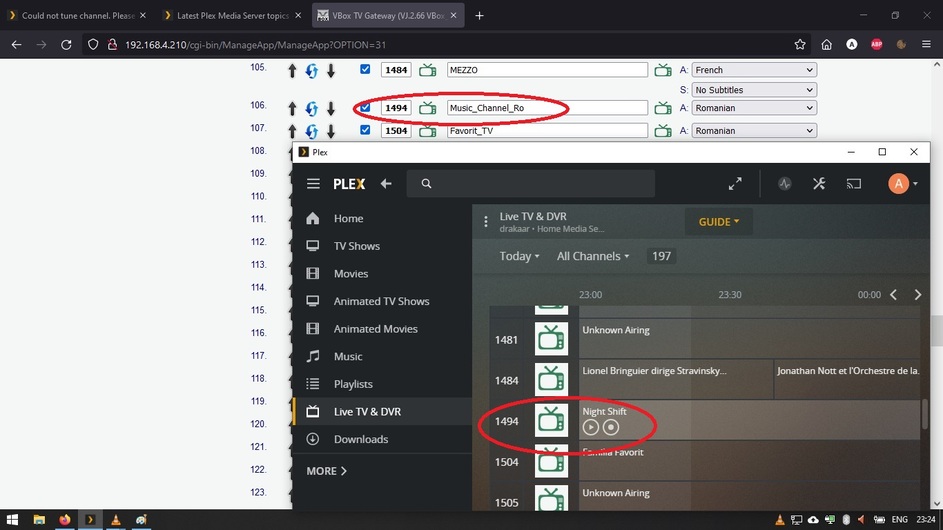
Task: Click TV icon right of Music_Channel_Ro name
Action: [663, 108]
